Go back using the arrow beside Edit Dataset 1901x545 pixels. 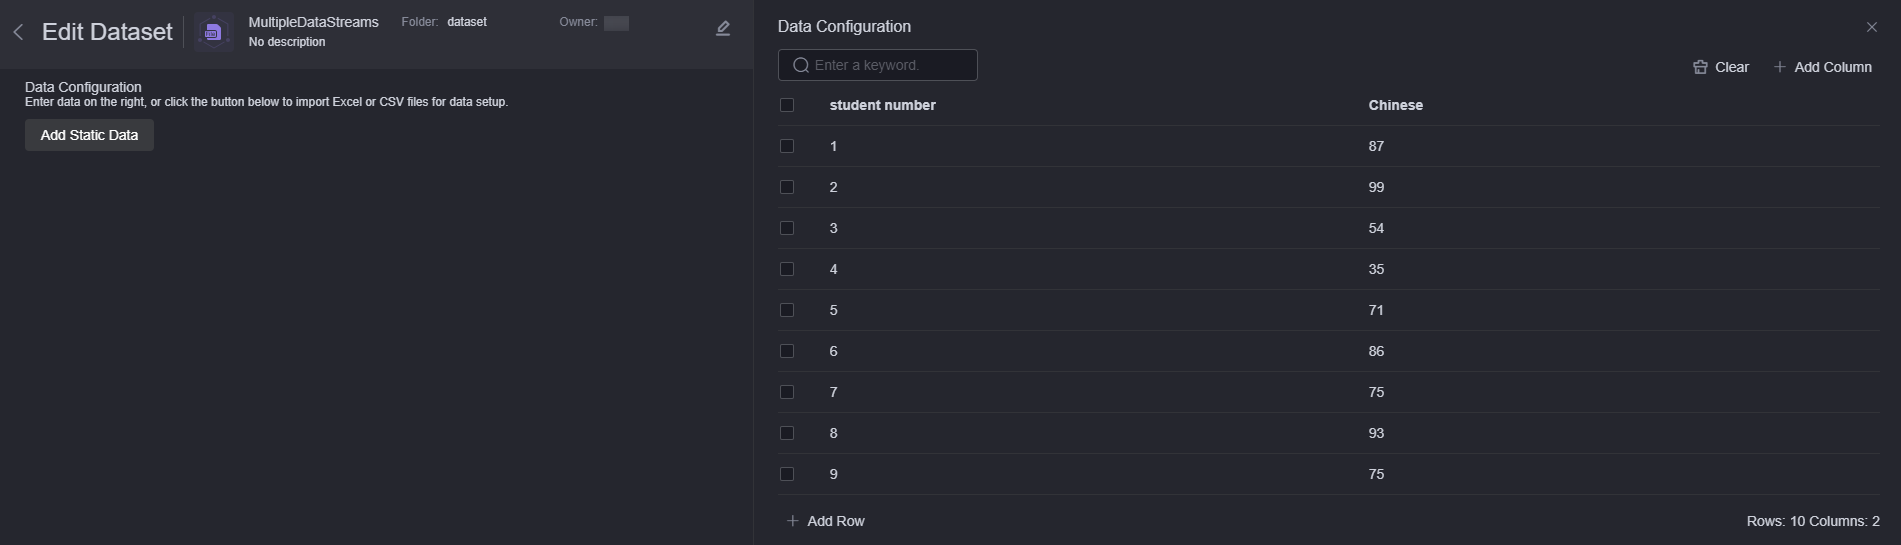[18, 32]
